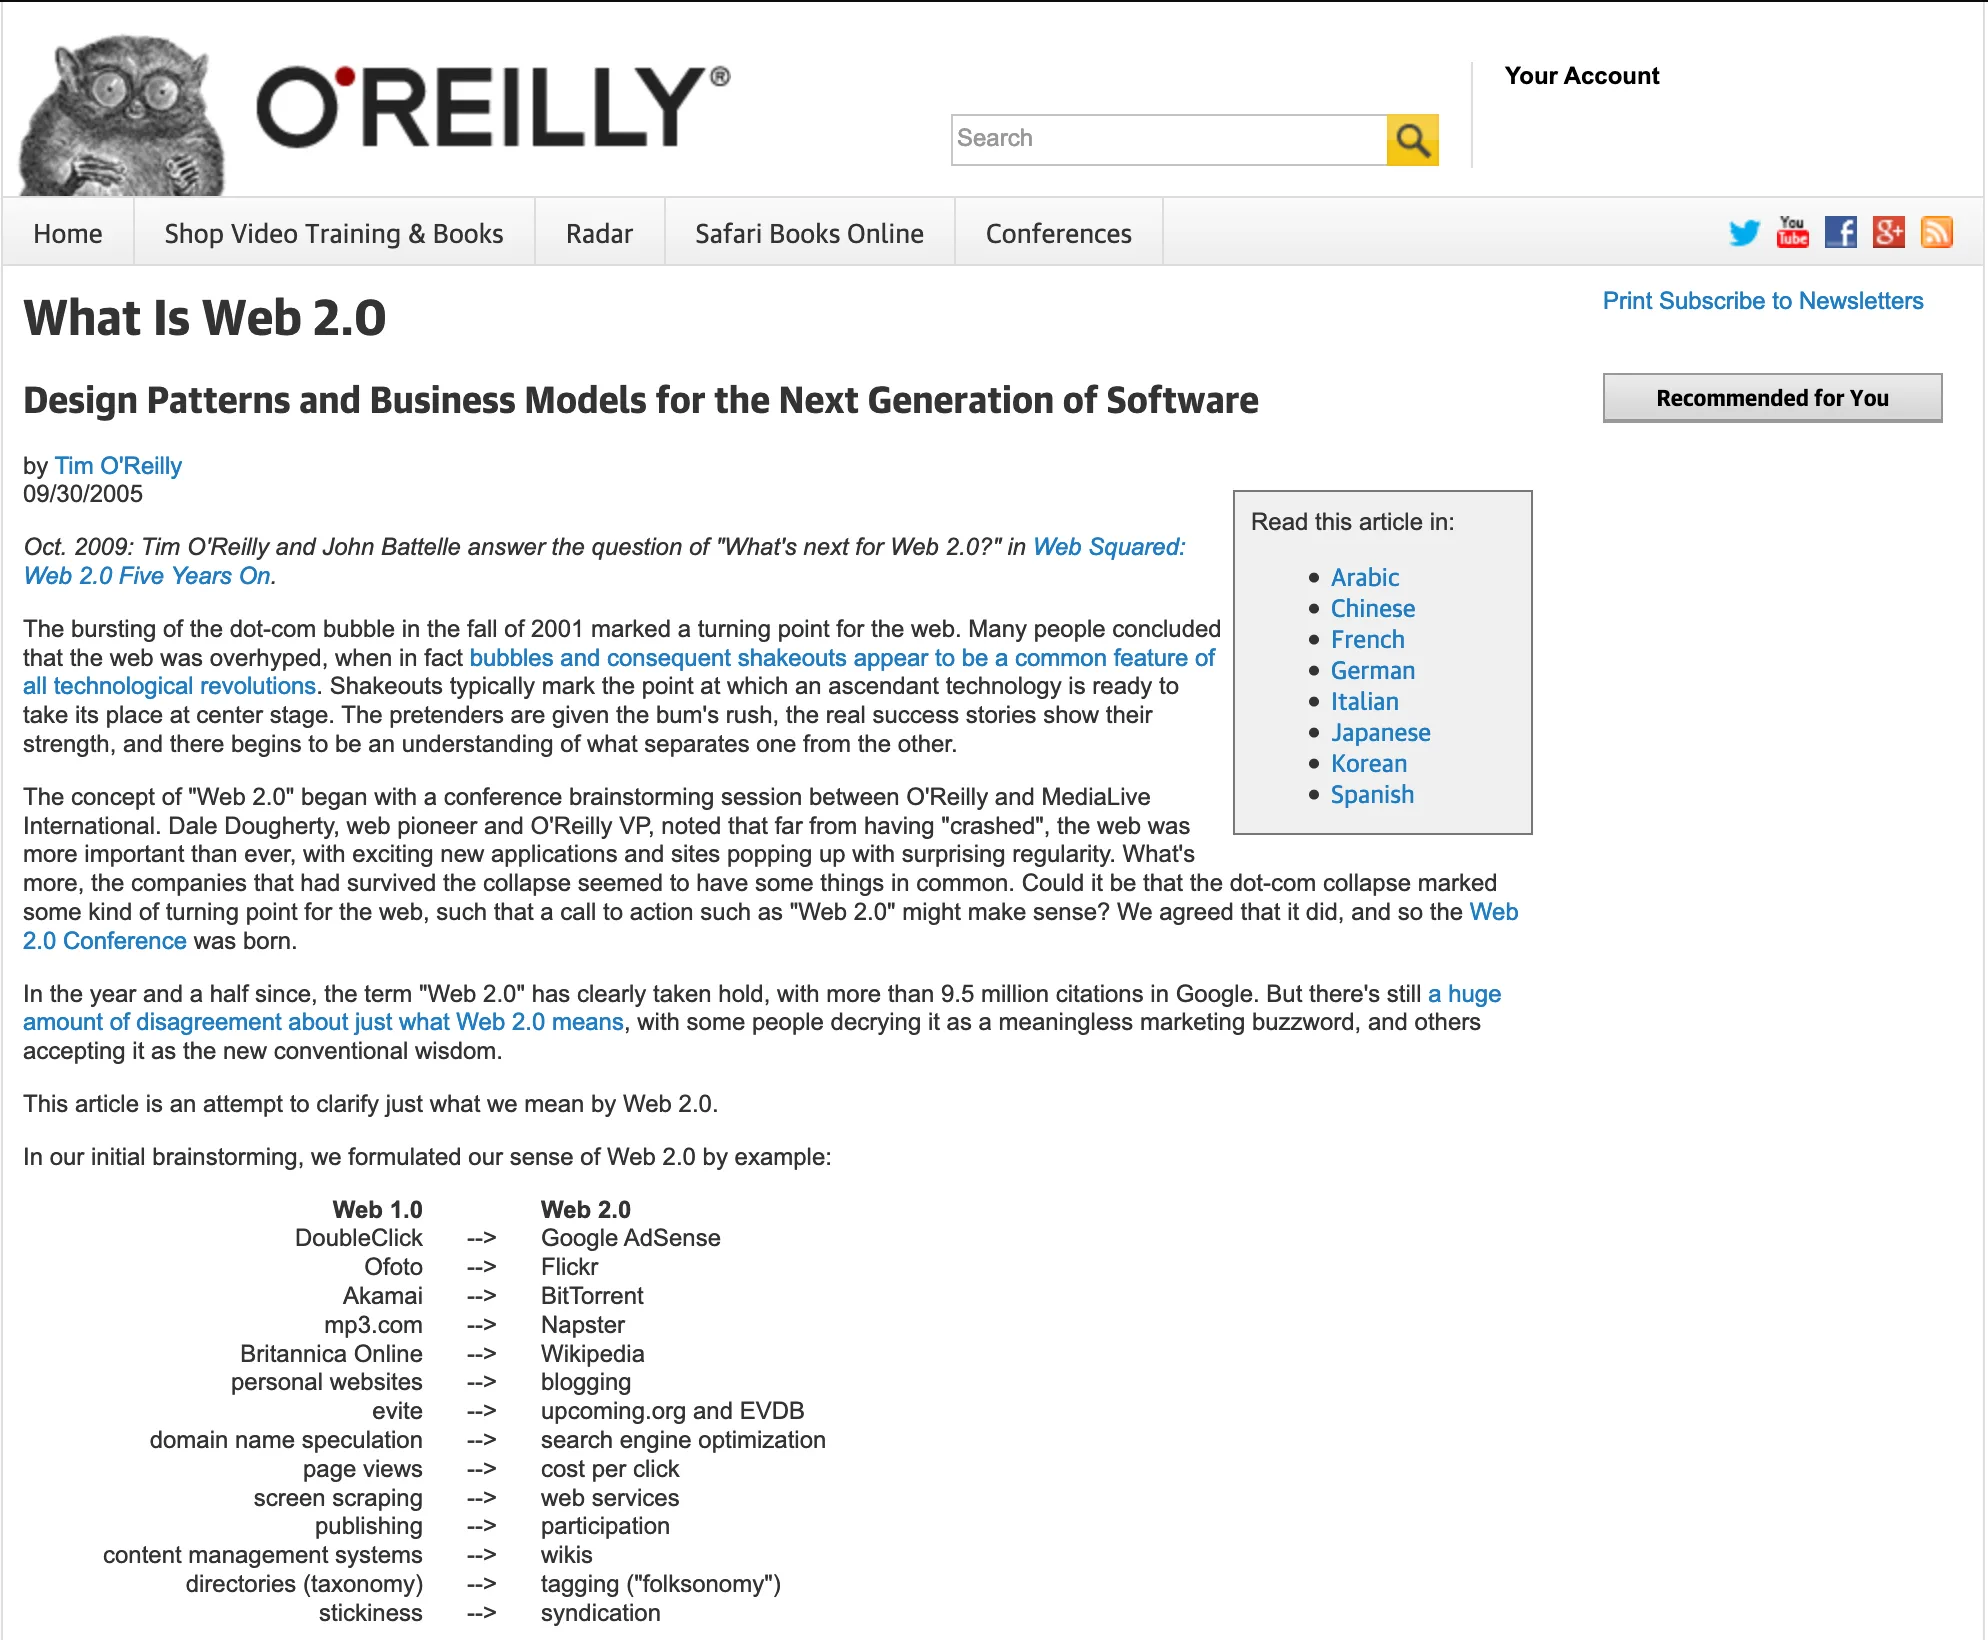The width and height of the screenshot is (1988, 1640).
Task: Open Safari Books Online menu item
Action: pos(809,233)
